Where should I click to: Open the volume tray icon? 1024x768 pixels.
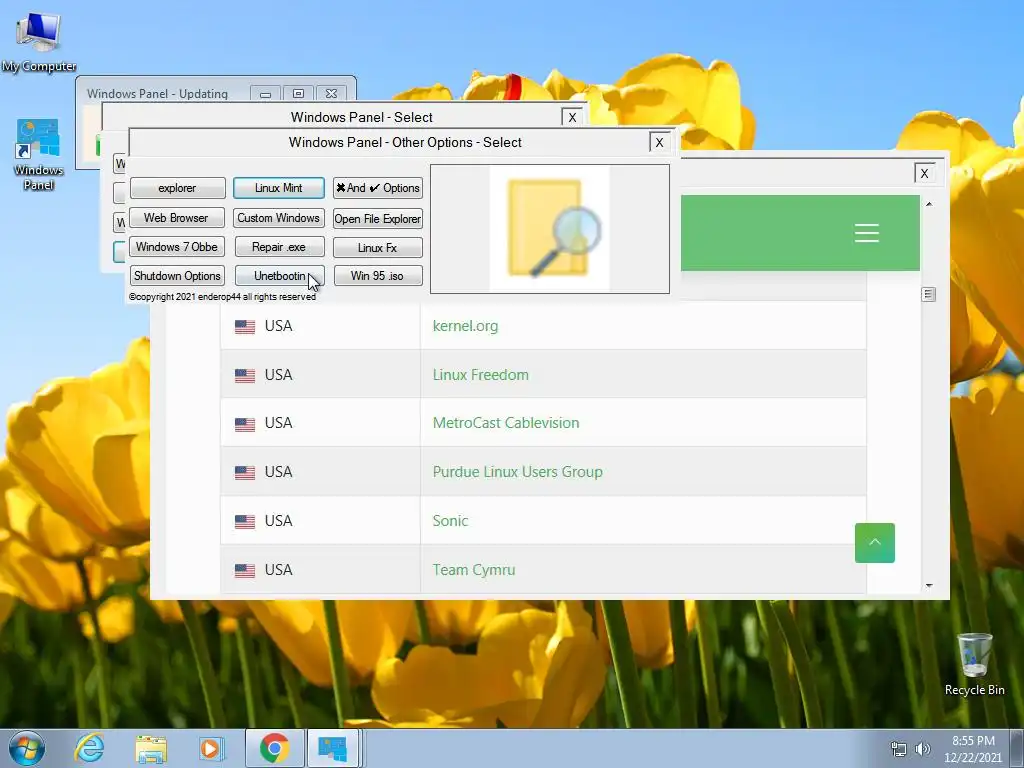923,749
